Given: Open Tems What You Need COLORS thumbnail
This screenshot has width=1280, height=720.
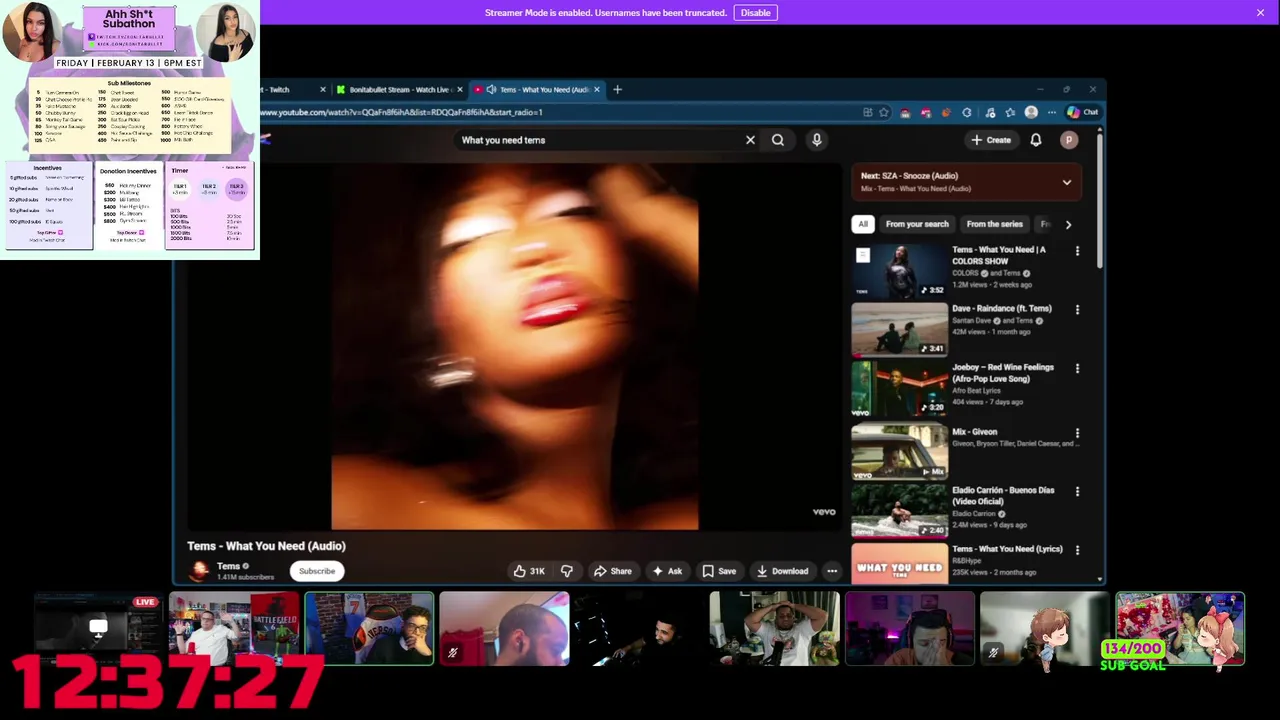Looking at the screenshot, I should [899, 271].
